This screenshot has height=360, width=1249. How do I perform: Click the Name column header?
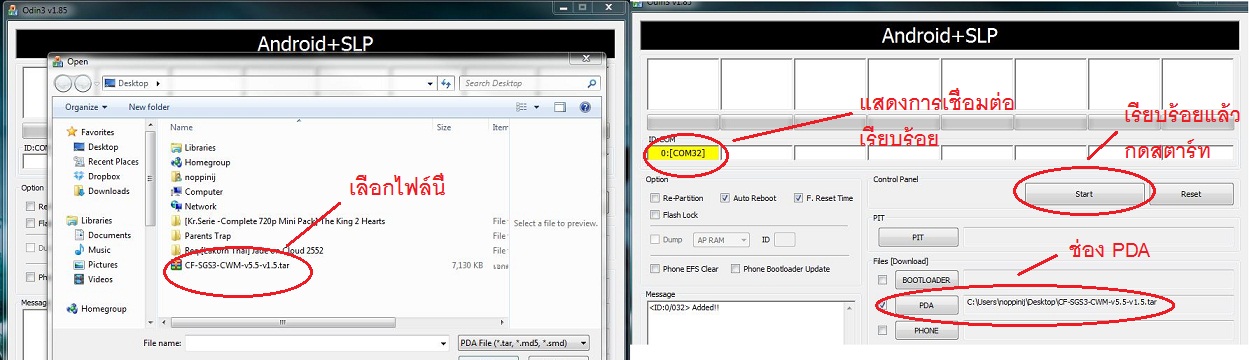[181, 127]
